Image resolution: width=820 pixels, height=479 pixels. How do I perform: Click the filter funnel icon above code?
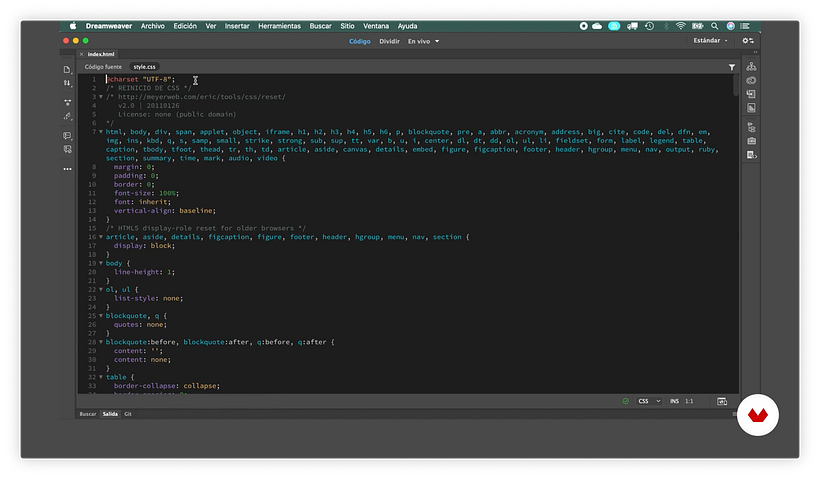point(732,67)
